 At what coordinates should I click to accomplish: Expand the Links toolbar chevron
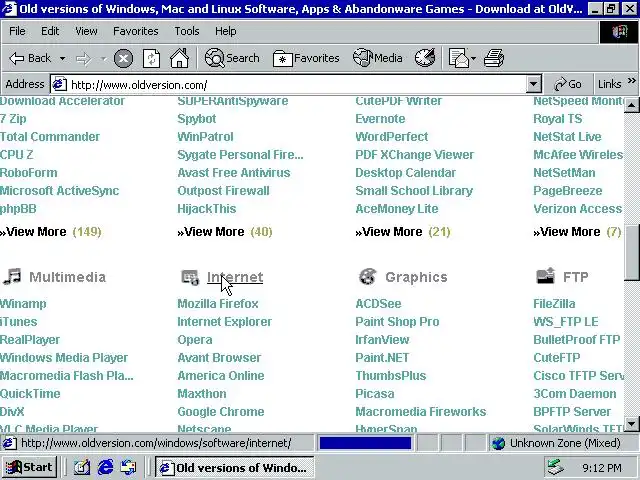pos(631,81)
